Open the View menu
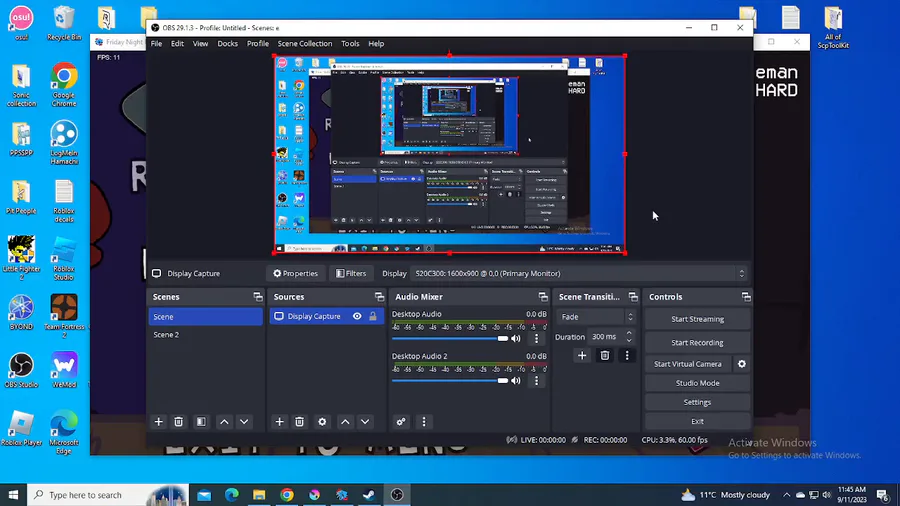Image resolution: width=900 pixels, height=506 pixels. pyautogui.click(x=200, y=44)
